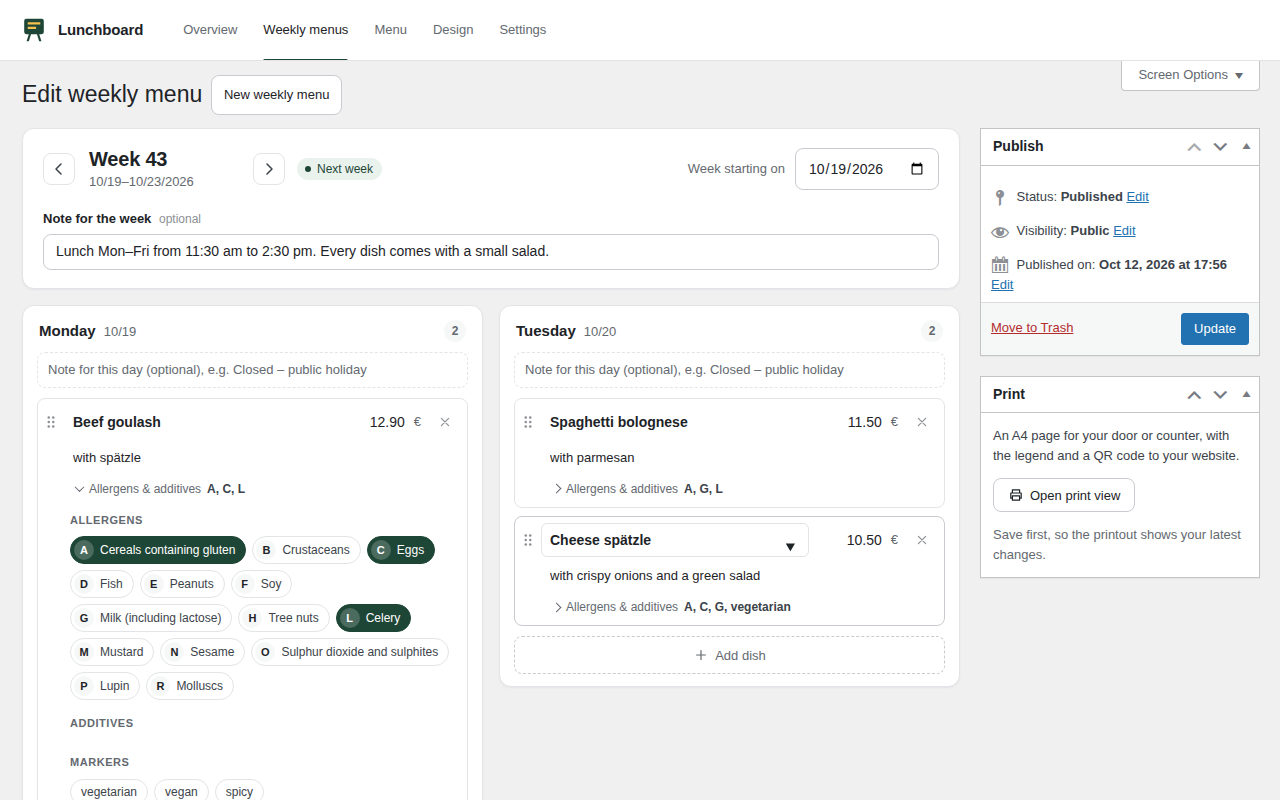
Task: Toggle the spicy marker
Action: coord(239,791)
